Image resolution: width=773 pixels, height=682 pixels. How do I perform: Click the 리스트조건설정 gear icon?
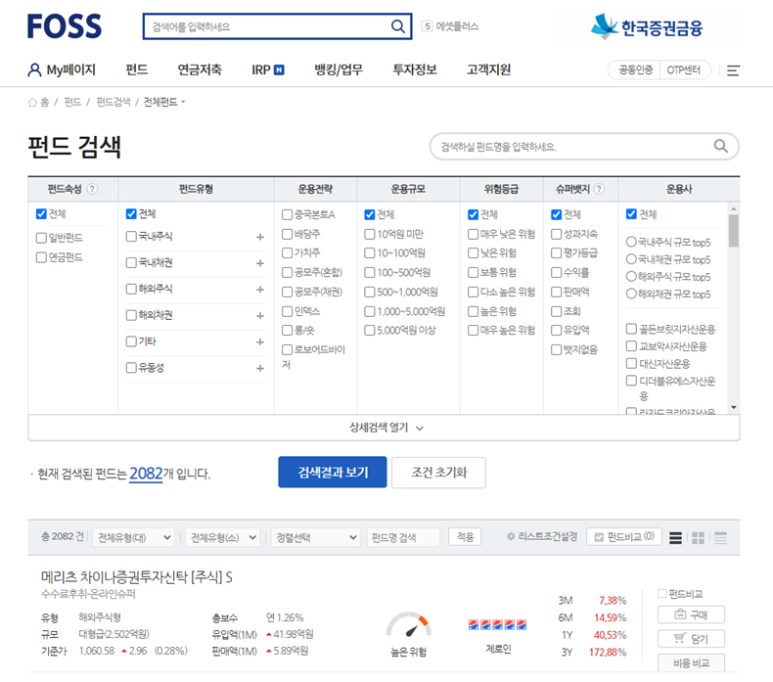[x=511, y=537]
